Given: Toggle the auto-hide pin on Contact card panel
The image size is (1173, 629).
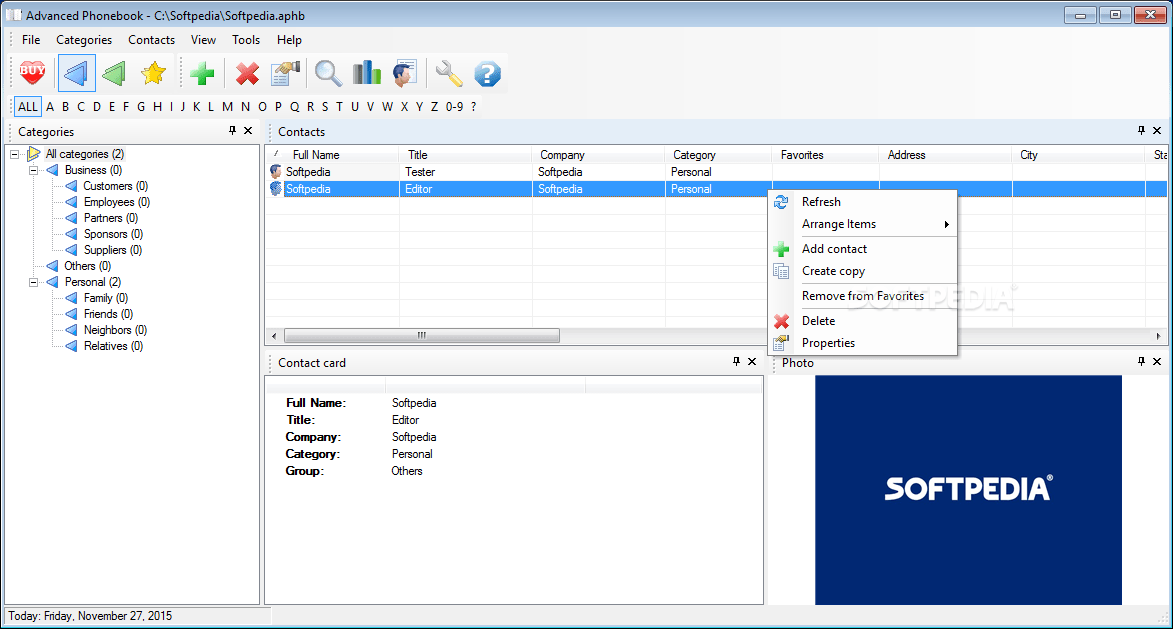Looking at the screenshot, I should pos(736,361).
